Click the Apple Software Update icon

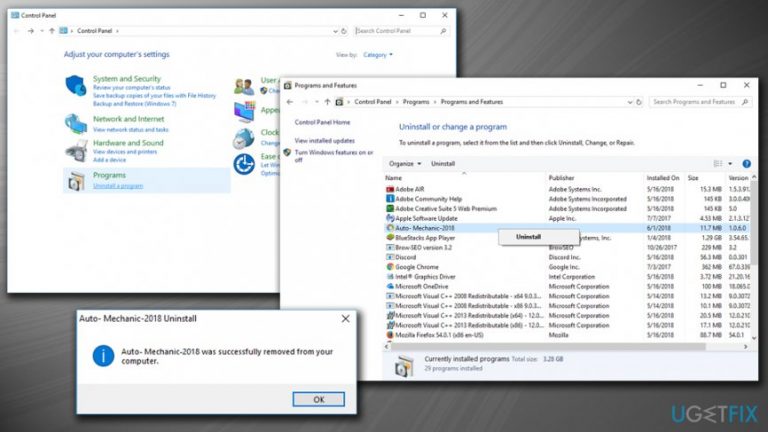[390, 218]
